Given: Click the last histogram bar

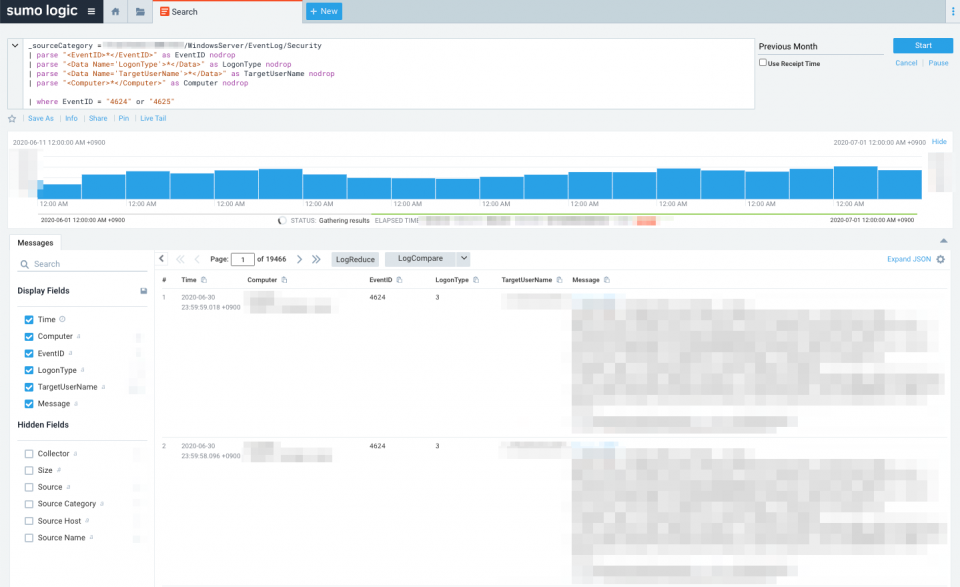Looking at the screenshot, I should click(x=899, y=184).
